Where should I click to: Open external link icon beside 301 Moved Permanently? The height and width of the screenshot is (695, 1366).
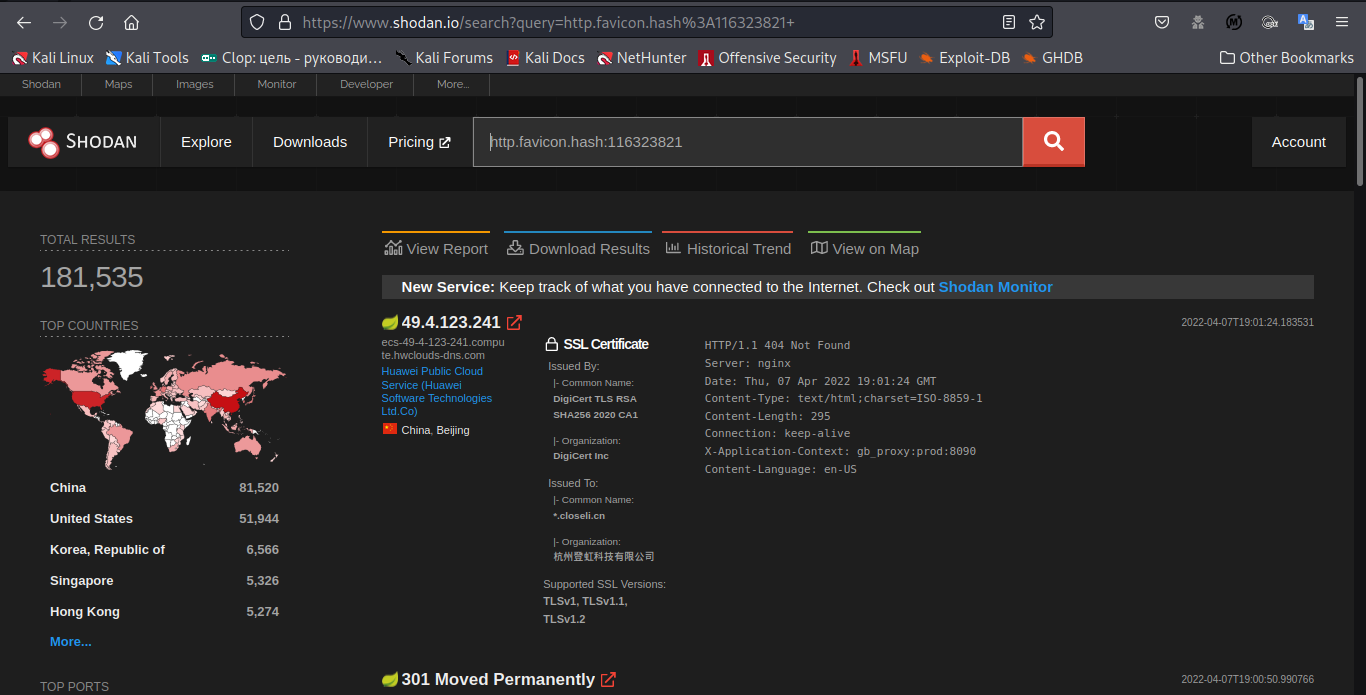[608, 680]
